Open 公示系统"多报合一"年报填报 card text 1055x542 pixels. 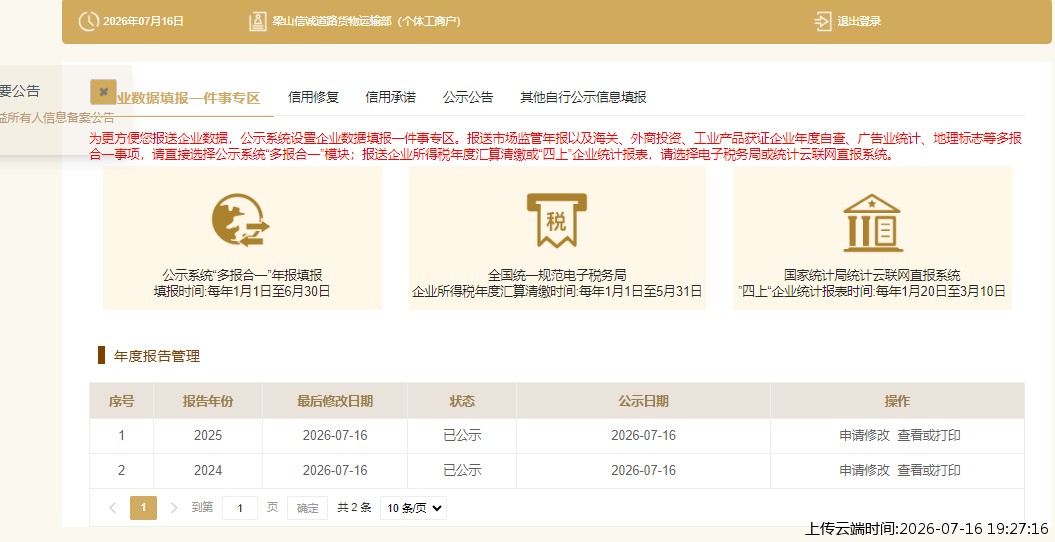point(242,275)
